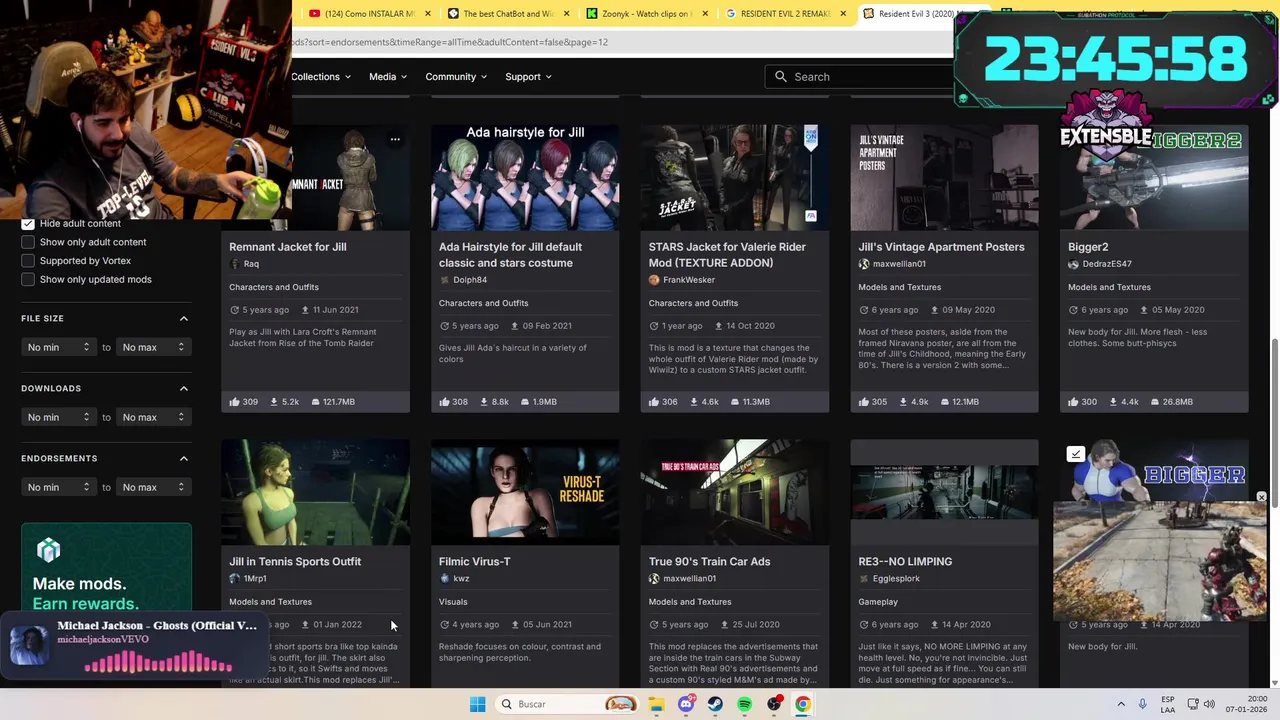Open the Bigger2 mod page
Screen dimensions: 1280x720
(x=1088, y=247)
